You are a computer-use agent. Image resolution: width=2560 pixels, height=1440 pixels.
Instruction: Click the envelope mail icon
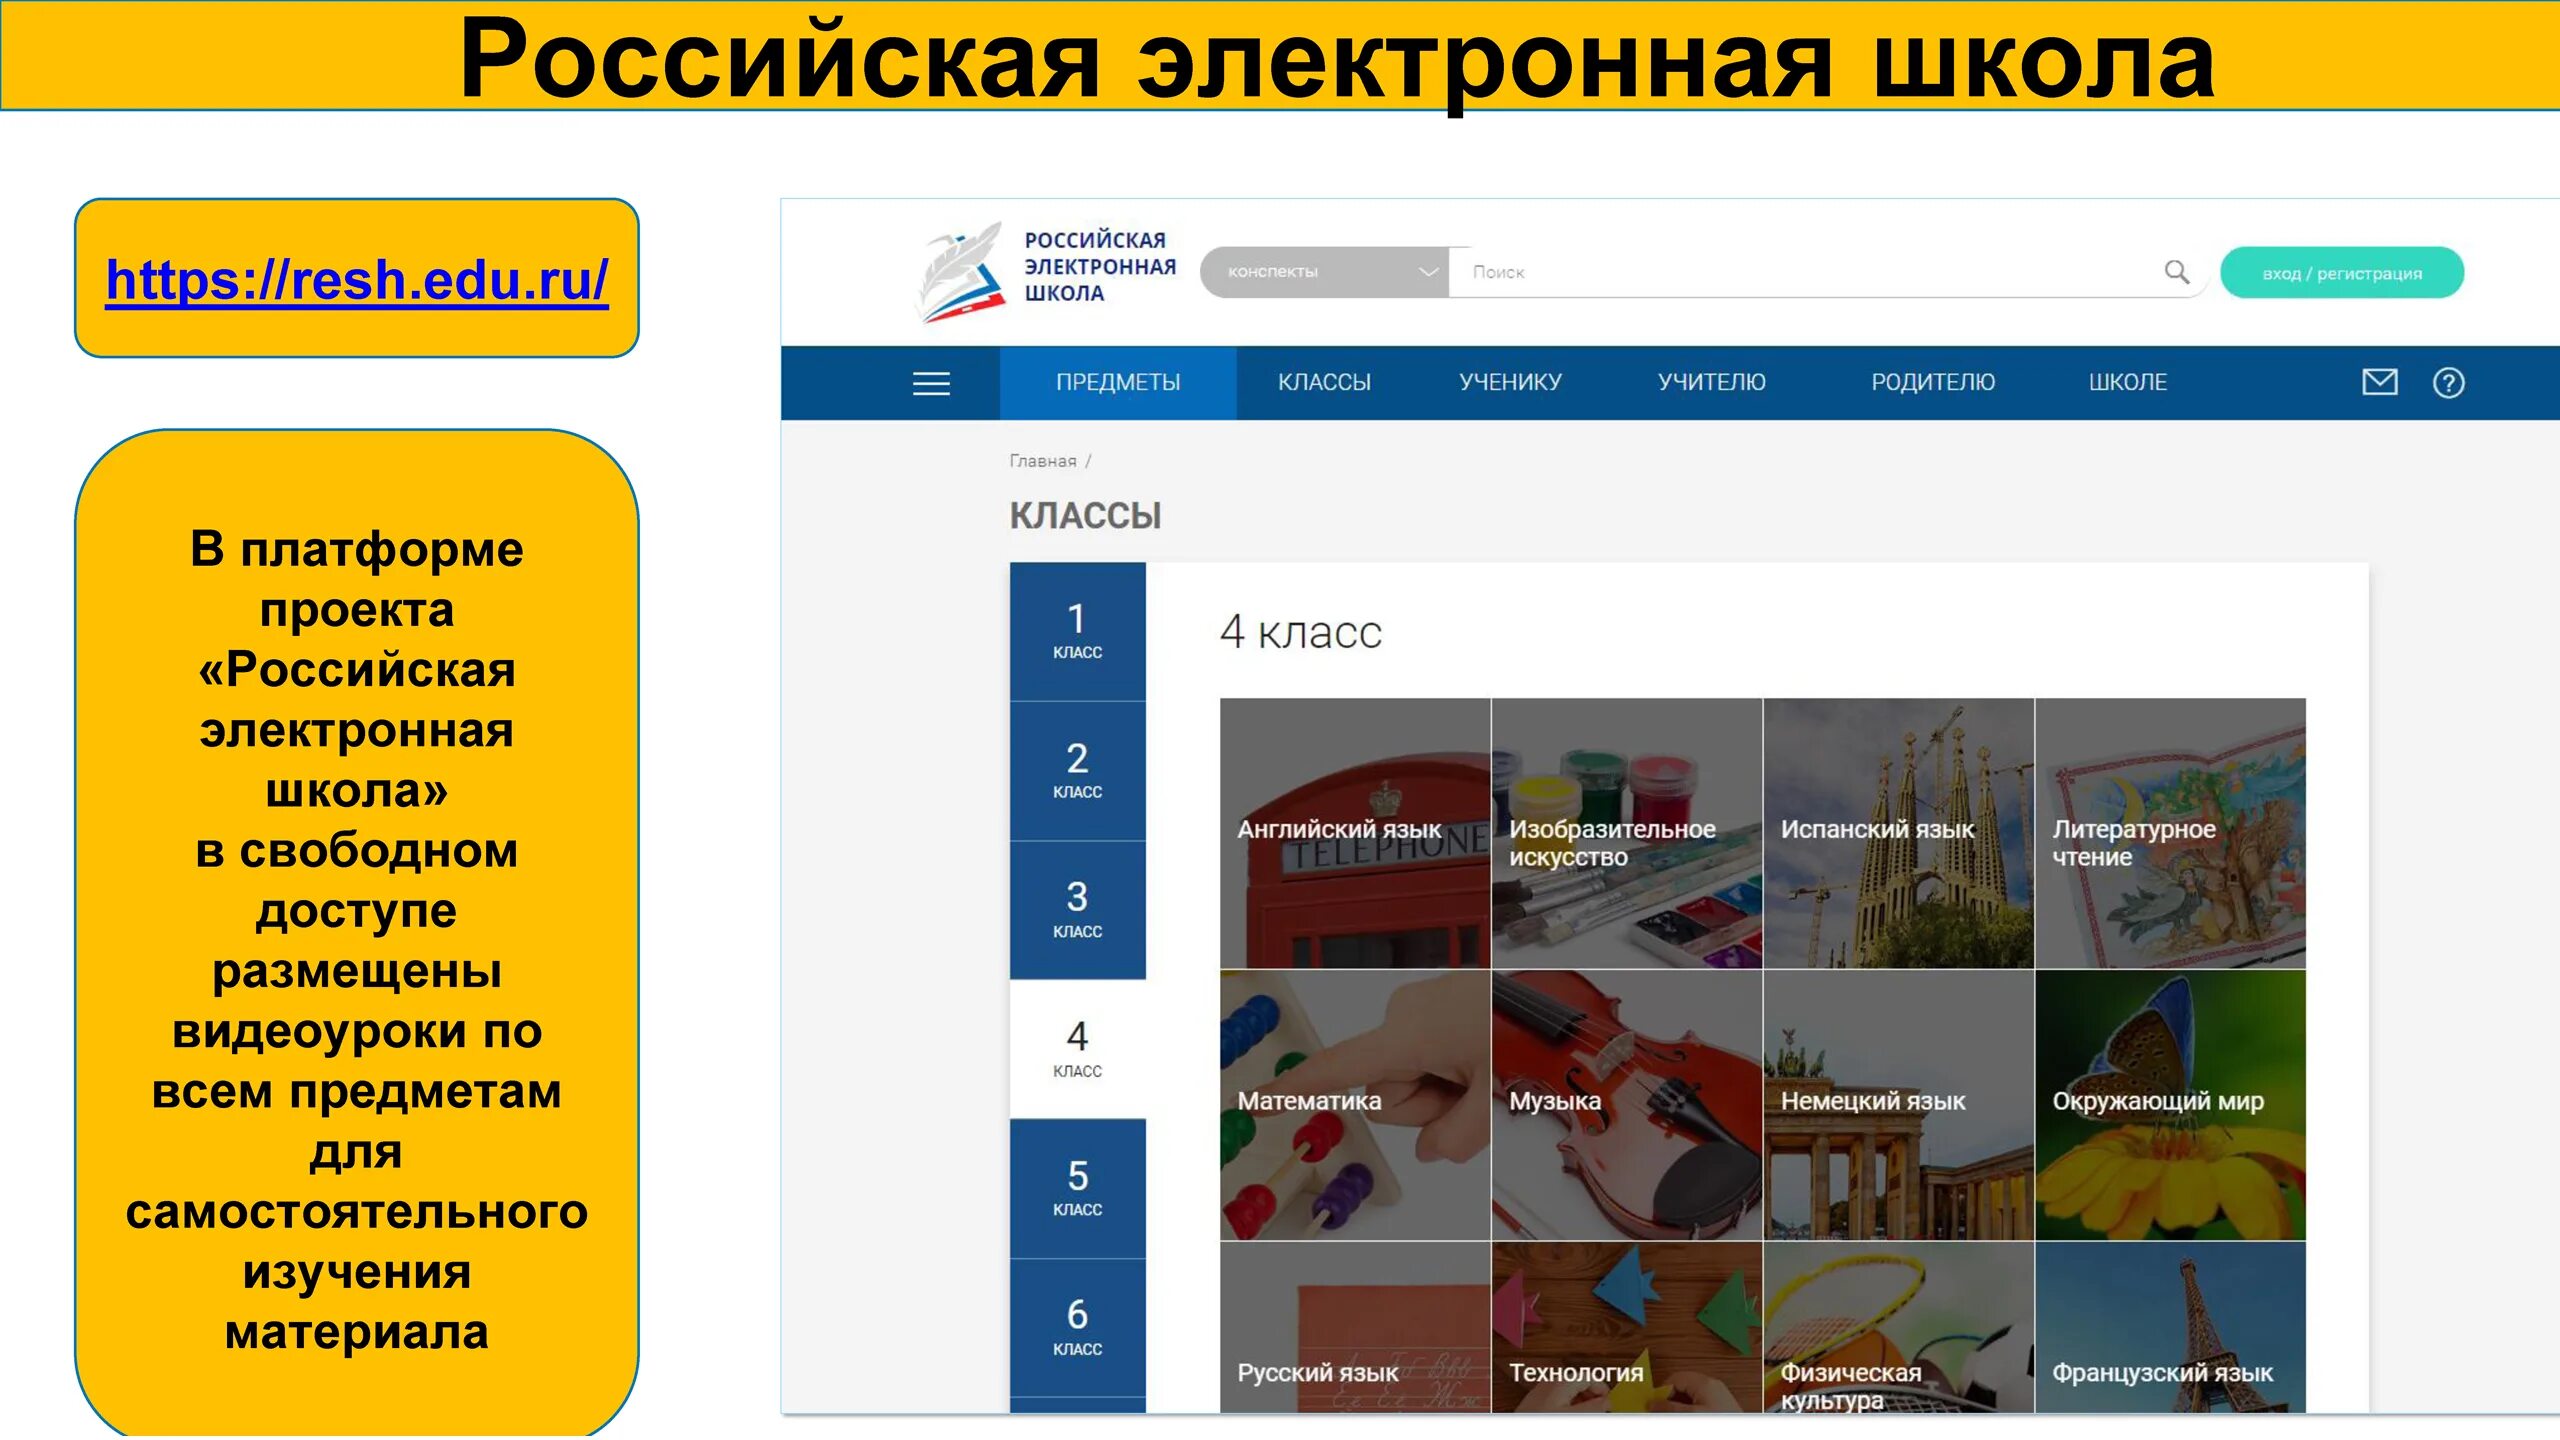2379,382
